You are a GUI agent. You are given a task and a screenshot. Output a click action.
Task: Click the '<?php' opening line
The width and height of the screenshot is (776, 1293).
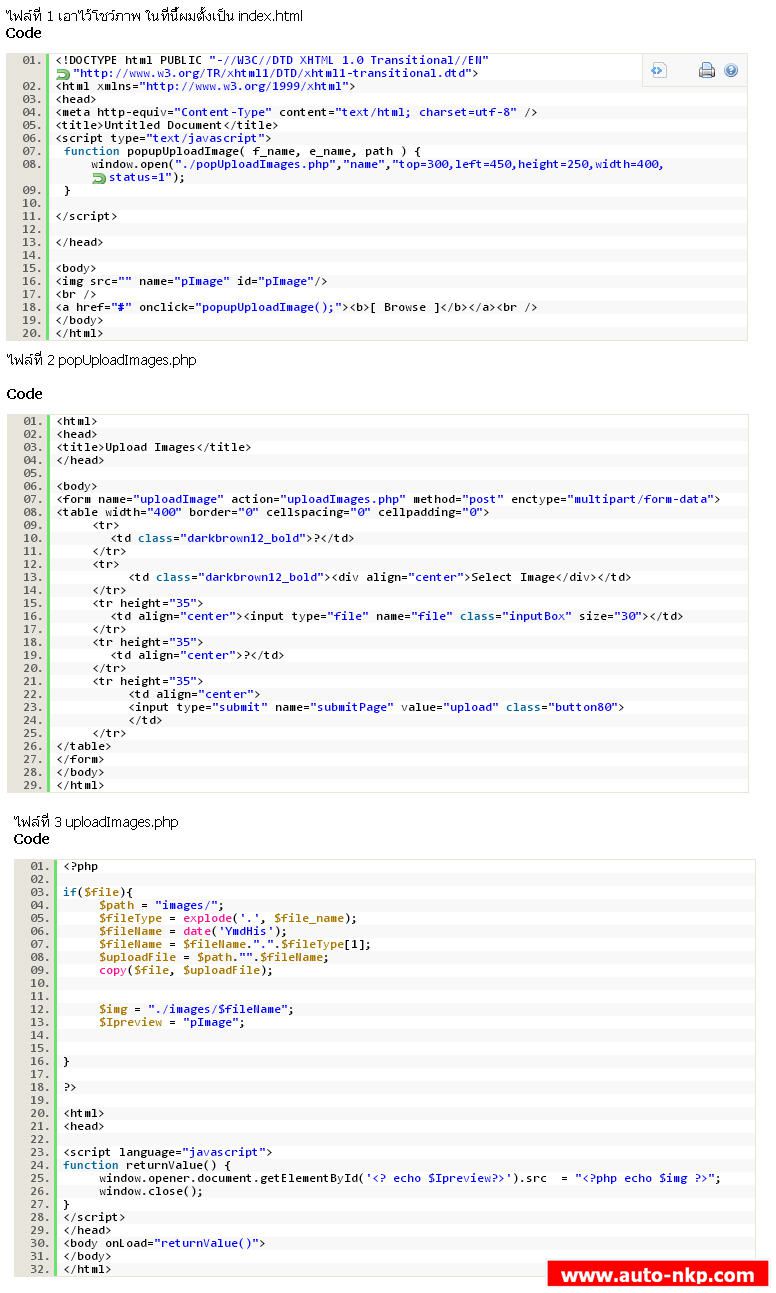(x=81, y=866)
